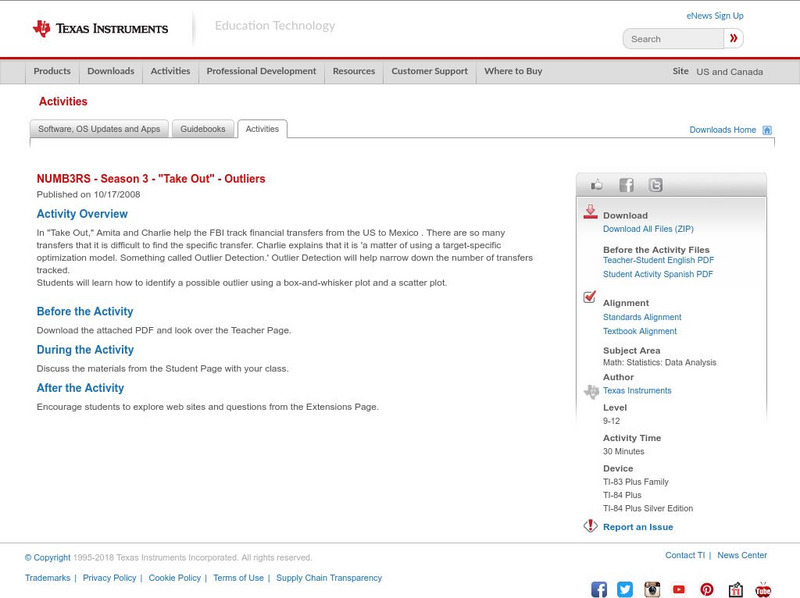Click the Activity Overview heading

tap(82, 214)
